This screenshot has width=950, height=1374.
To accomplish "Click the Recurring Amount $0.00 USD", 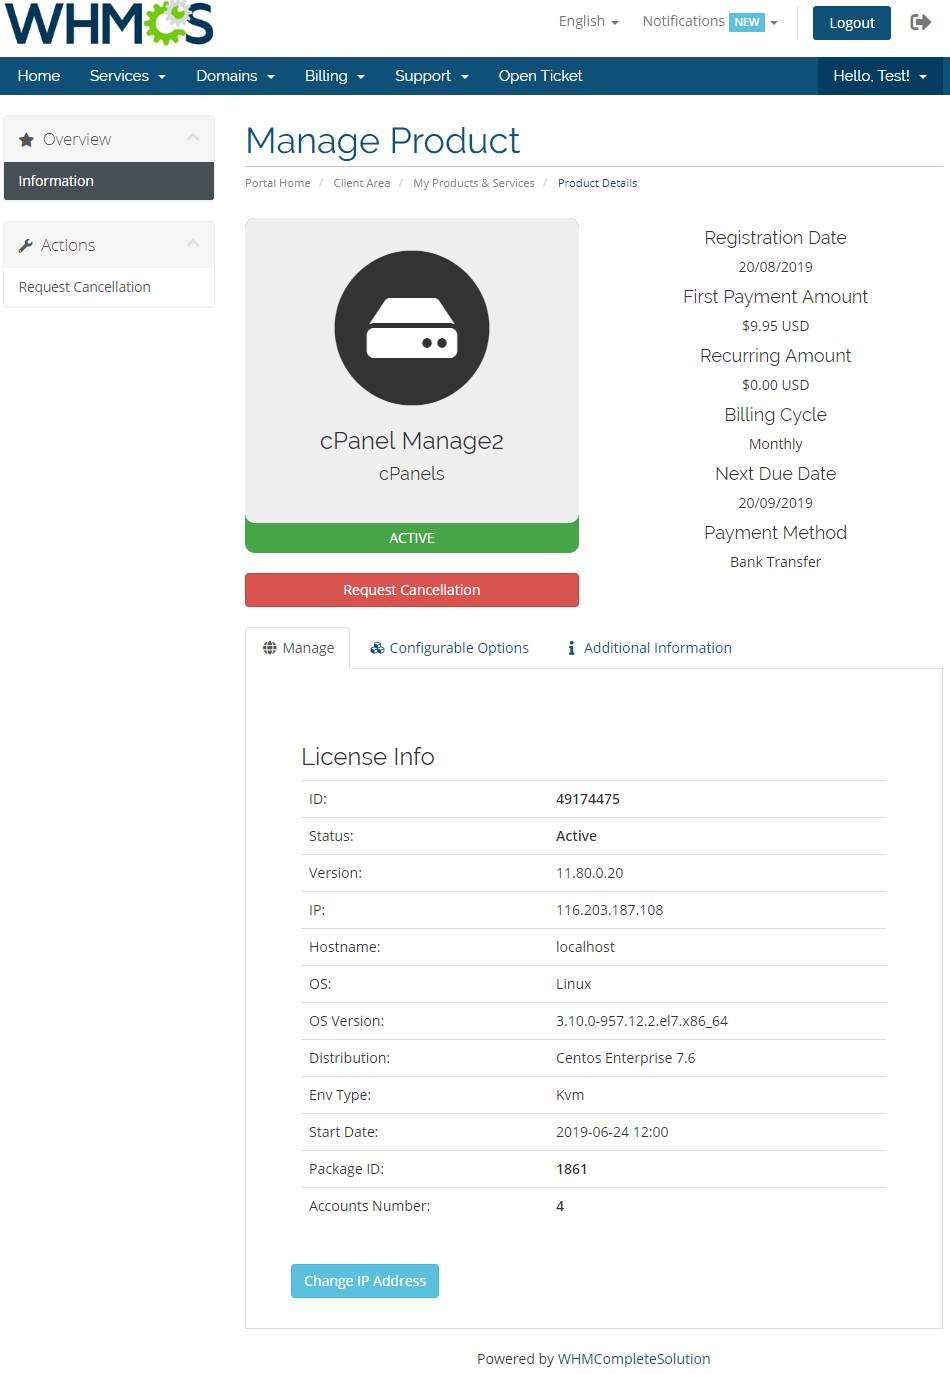I will tap(776, 385).
